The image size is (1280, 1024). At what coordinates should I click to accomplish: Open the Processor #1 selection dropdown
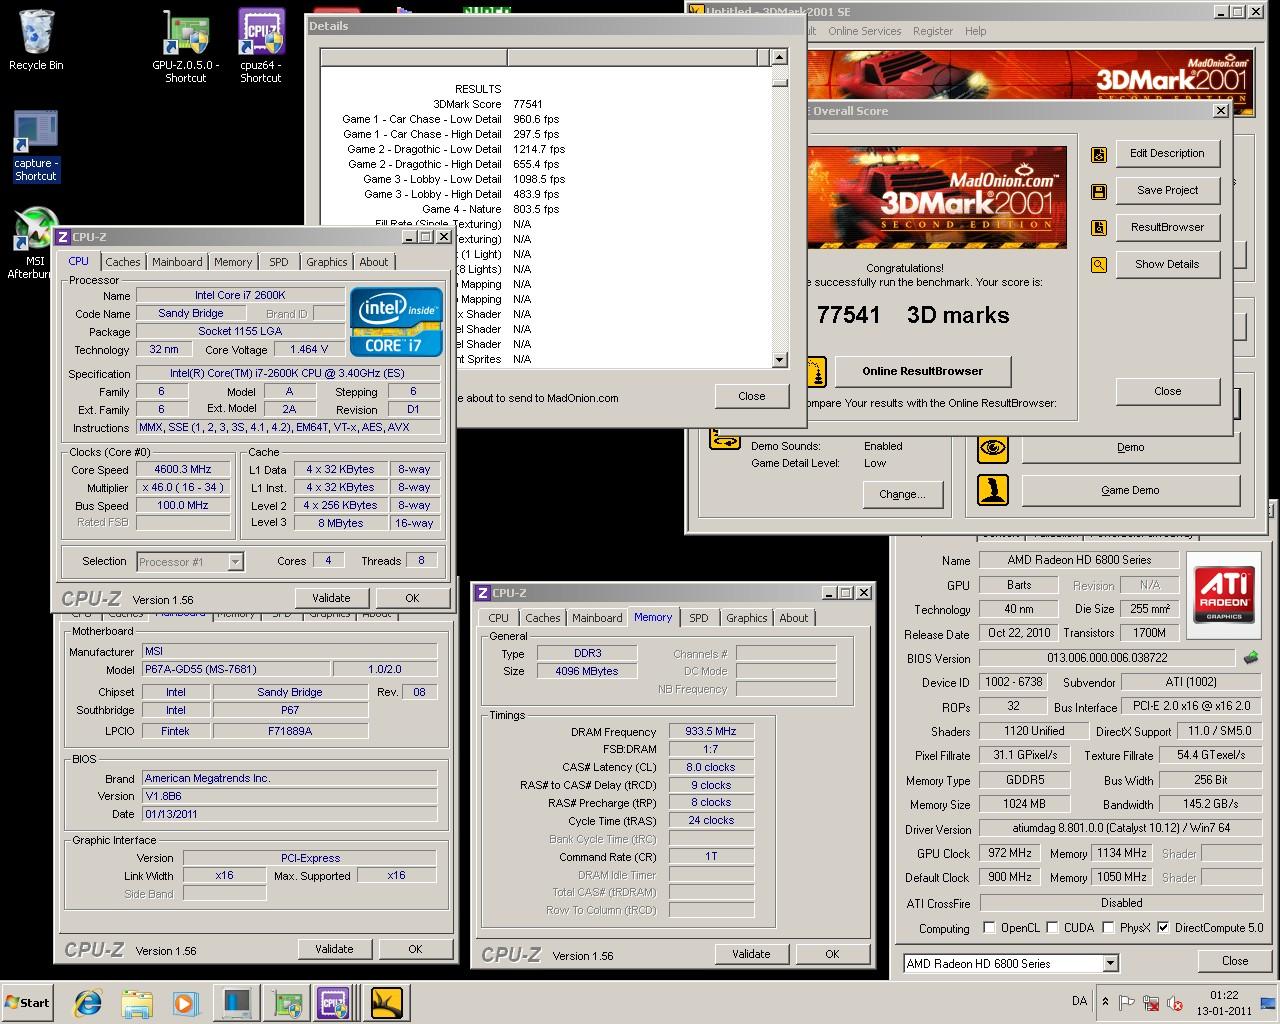pyautogui.click(x=235, y=562)
